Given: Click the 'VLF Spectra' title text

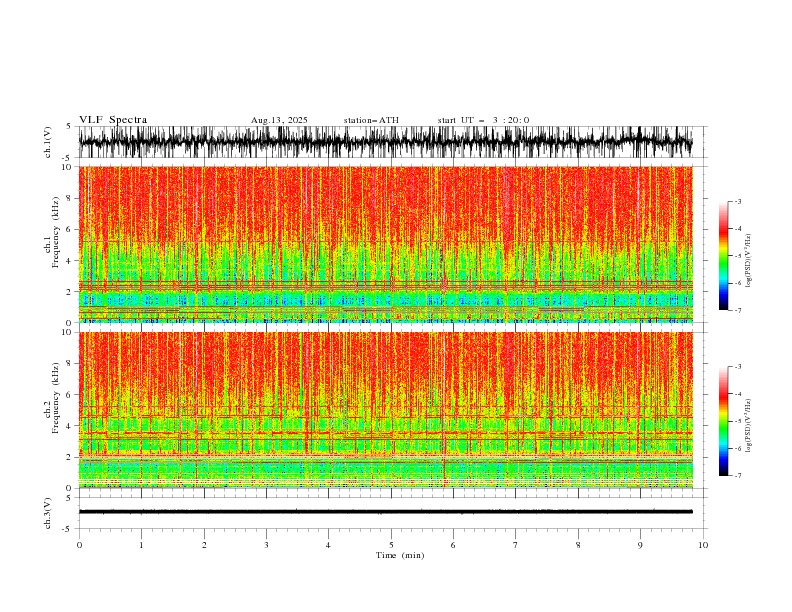Looking at the screenshot, I should (x=113, y=120).
